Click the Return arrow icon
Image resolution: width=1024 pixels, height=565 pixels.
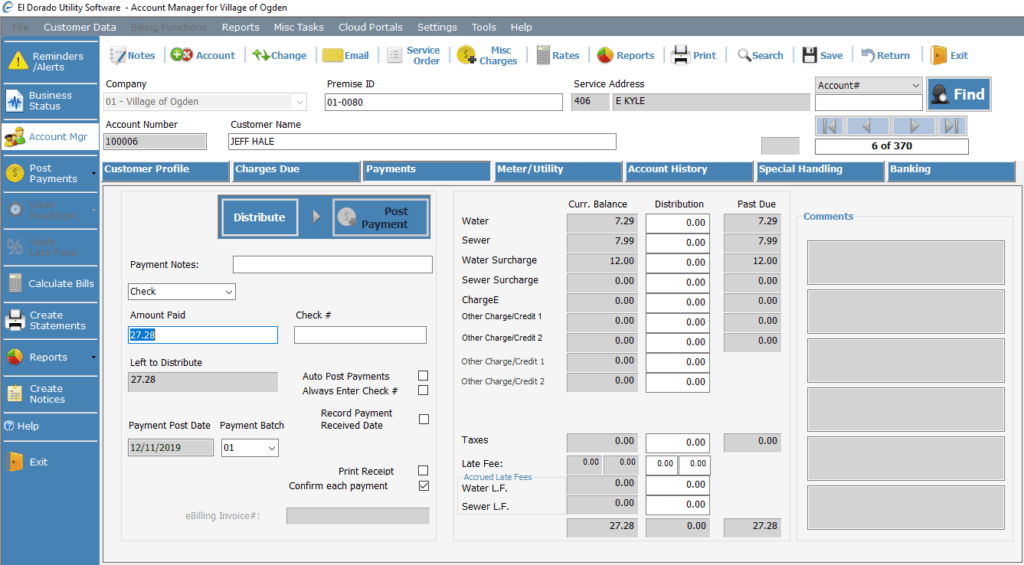868,55
